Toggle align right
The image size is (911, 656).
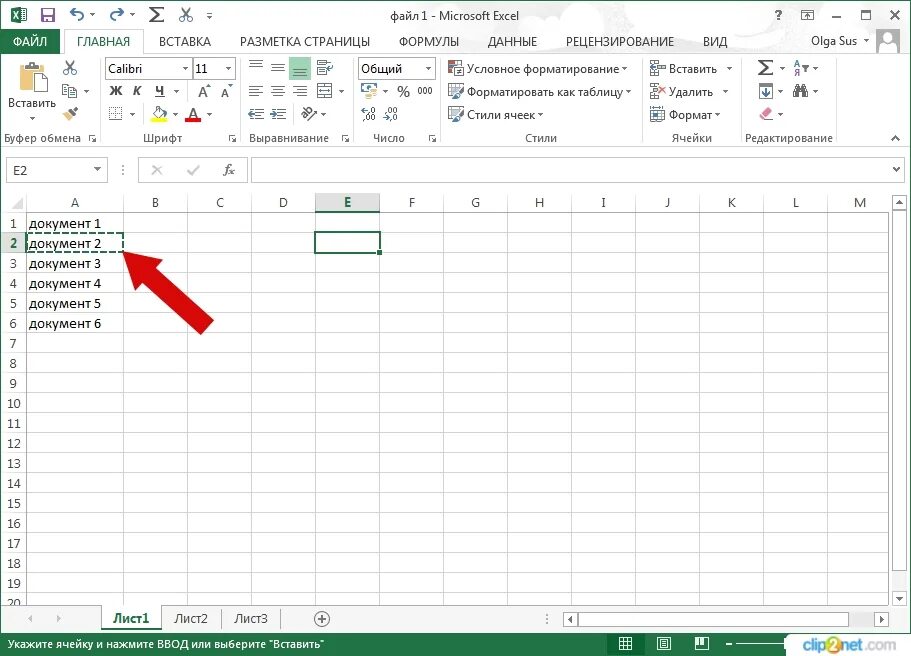pyautogui.click(x=300, y=91)
